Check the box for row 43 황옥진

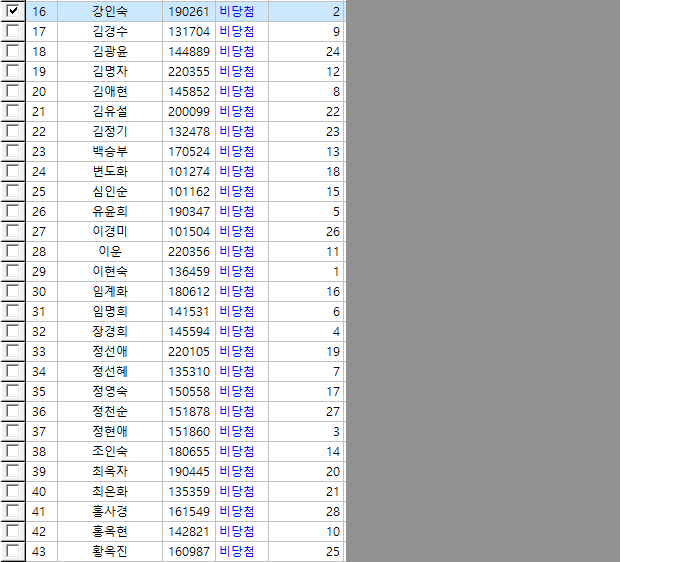click(x=13, y=550)
